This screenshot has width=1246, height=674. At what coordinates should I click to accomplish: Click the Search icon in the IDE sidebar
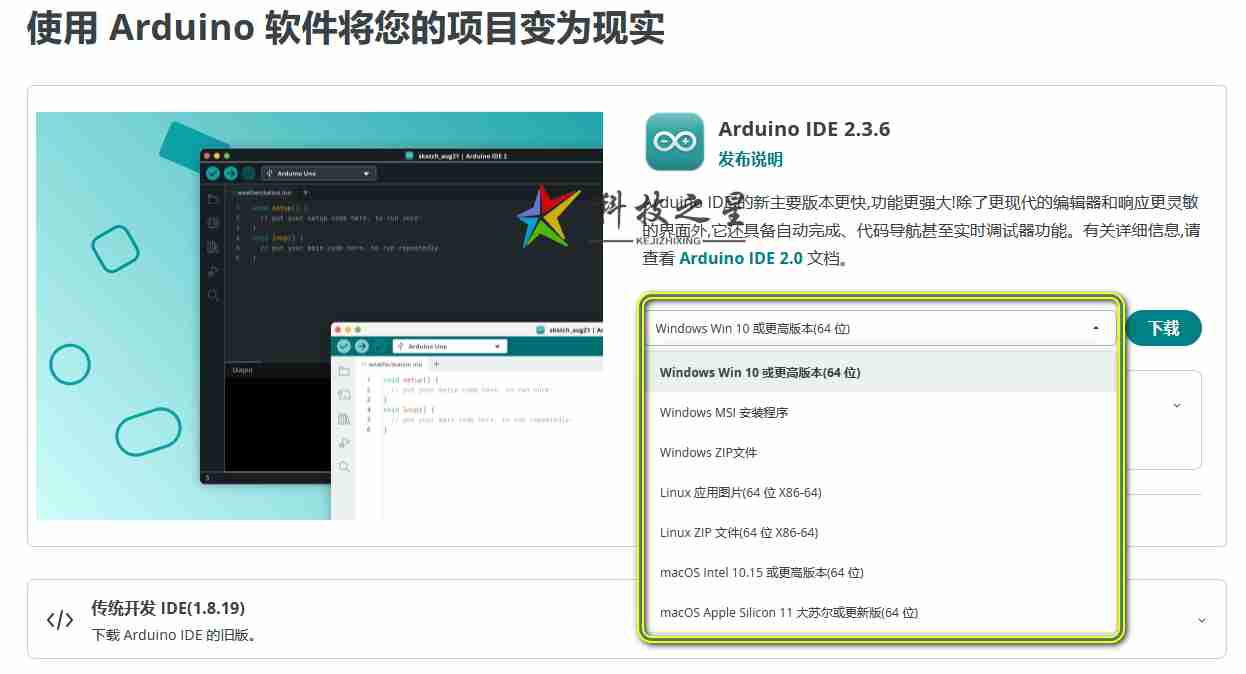coord(212,291)
